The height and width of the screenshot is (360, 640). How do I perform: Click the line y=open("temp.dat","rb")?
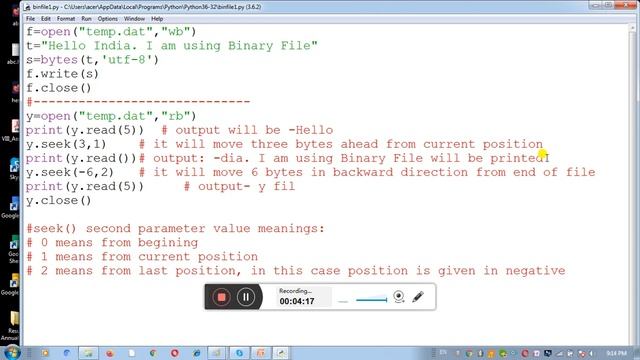click(x=111, y=116)
